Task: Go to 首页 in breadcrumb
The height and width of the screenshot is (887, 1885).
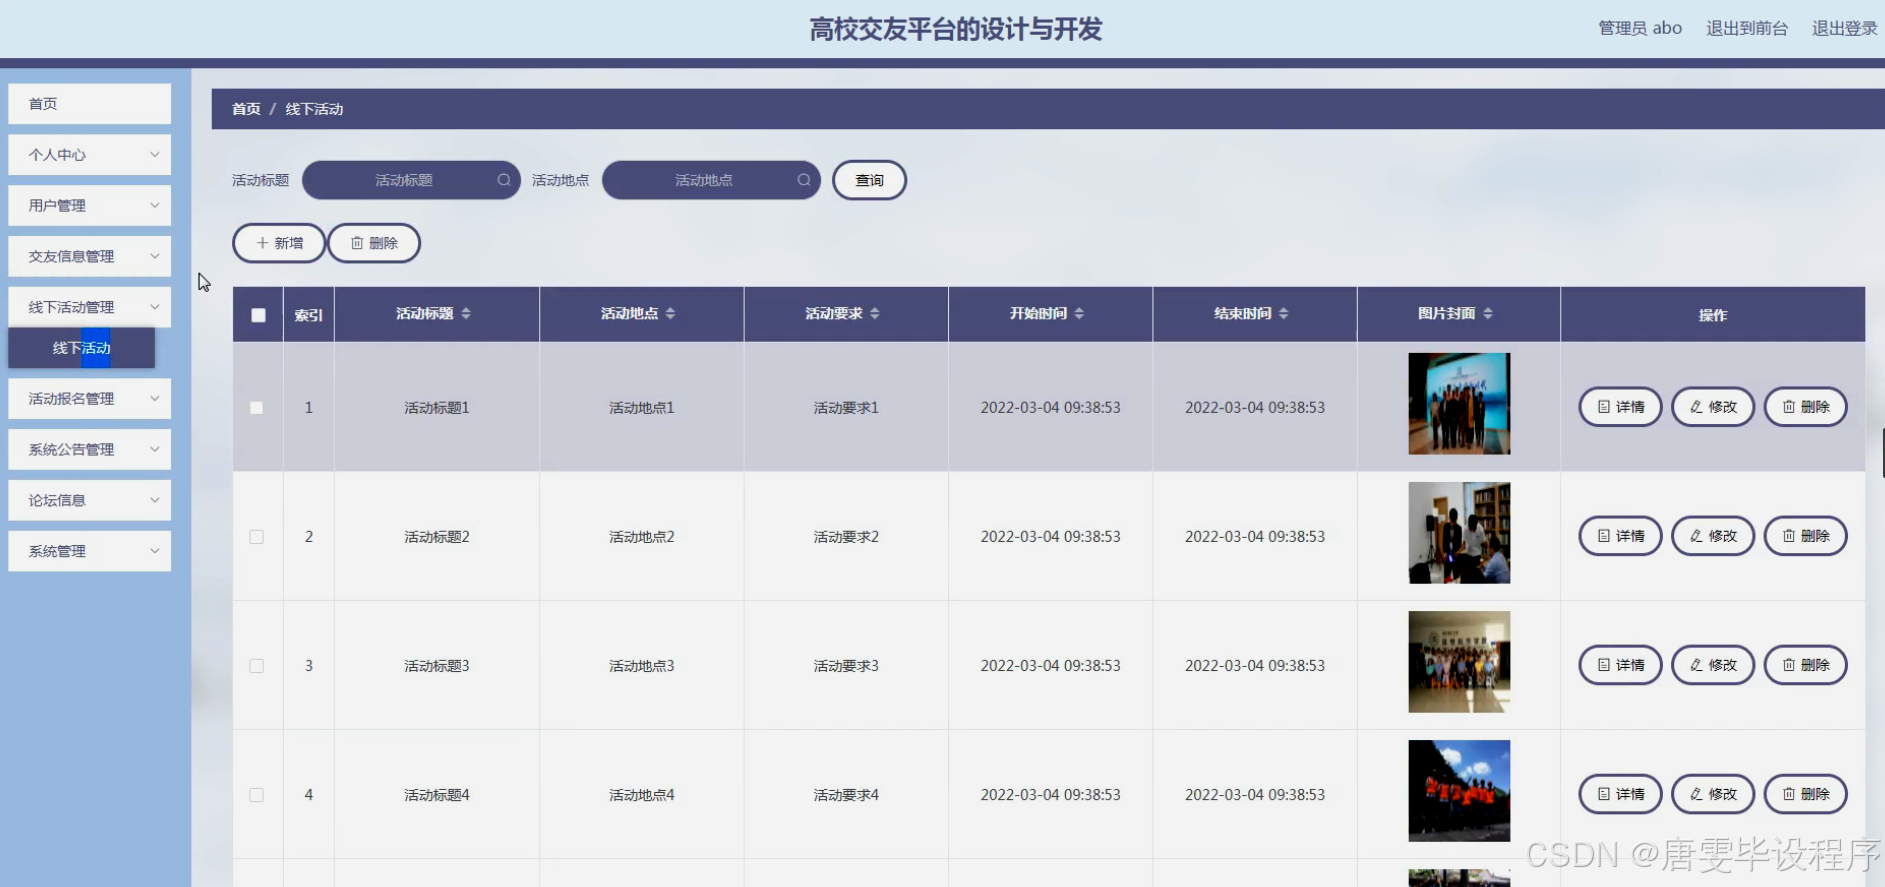Action: point(246,109)
